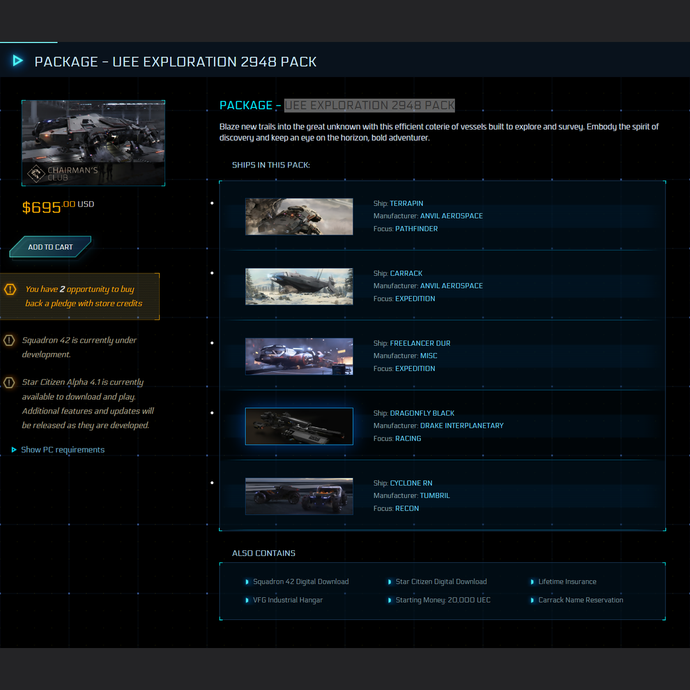Select the ship name CARRACK

406,273
